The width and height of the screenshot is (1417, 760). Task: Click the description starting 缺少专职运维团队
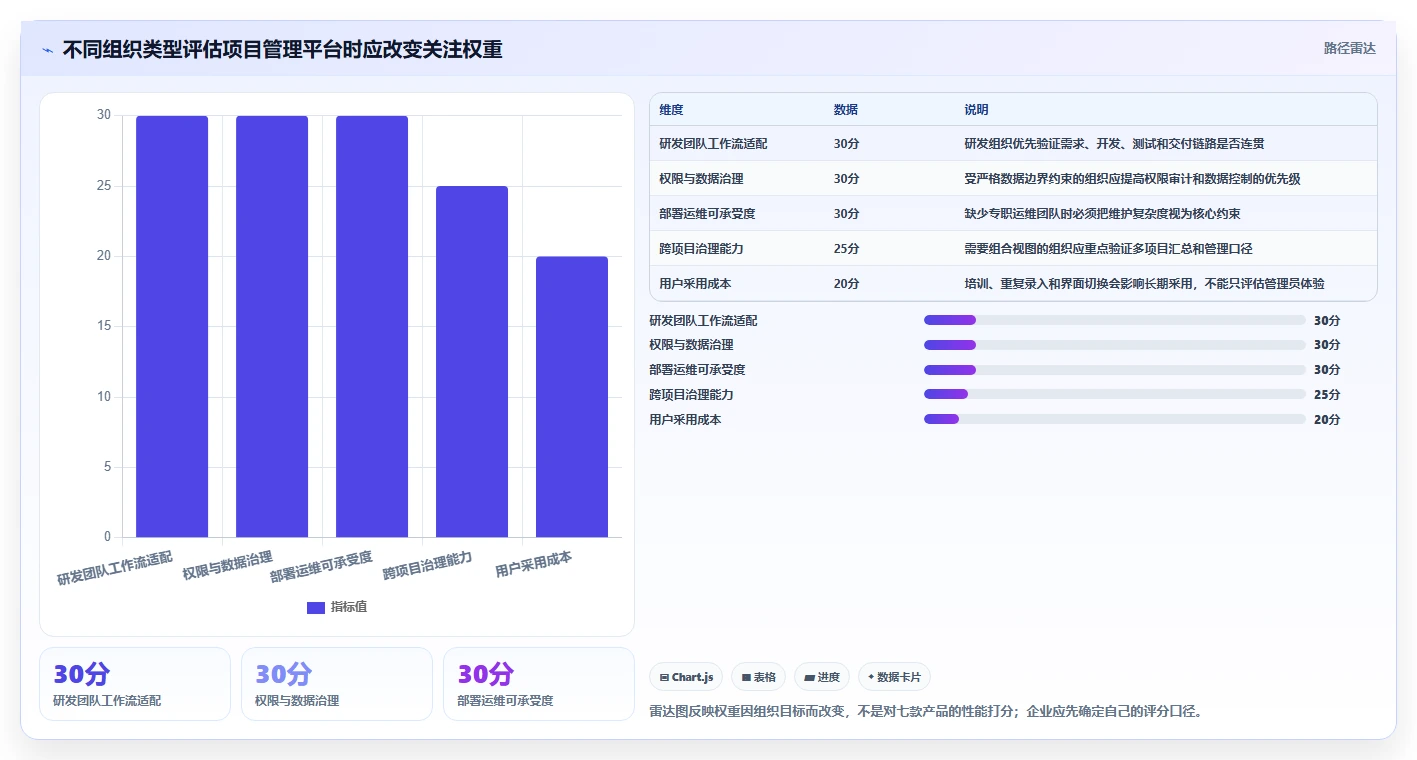[x=1103, y=214]
